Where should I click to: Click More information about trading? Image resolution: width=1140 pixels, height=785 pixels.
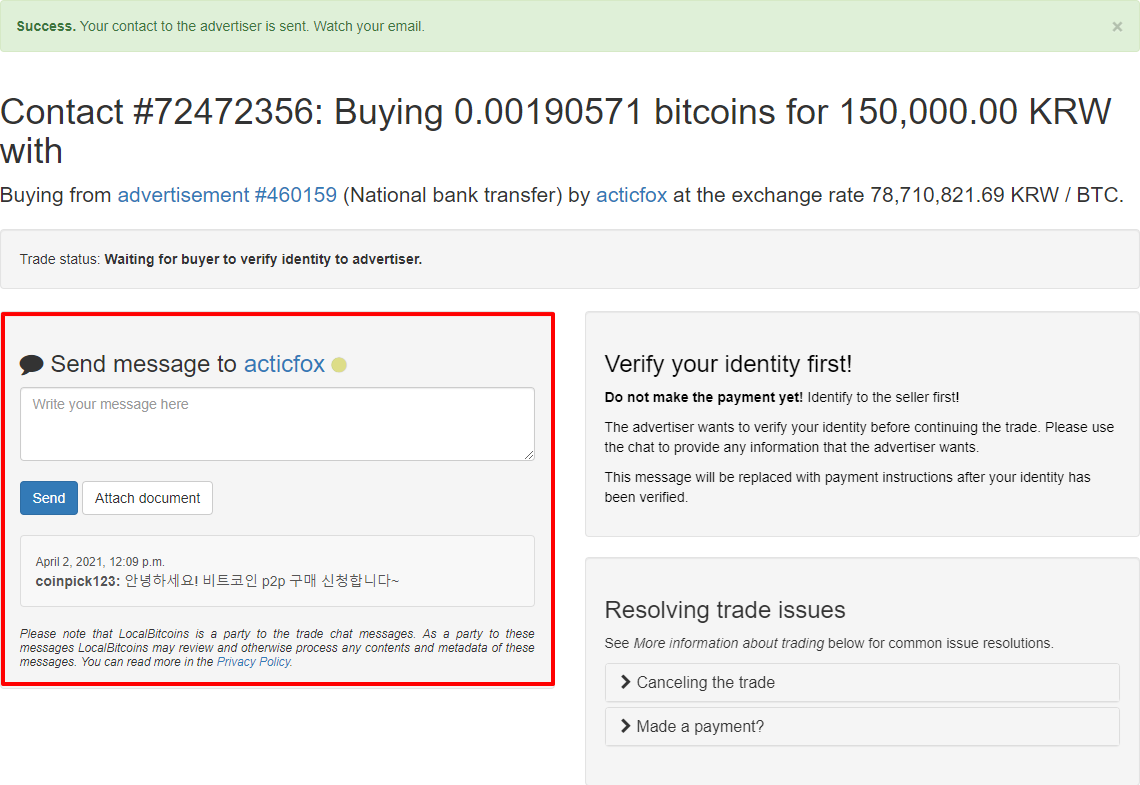(731, 642)
